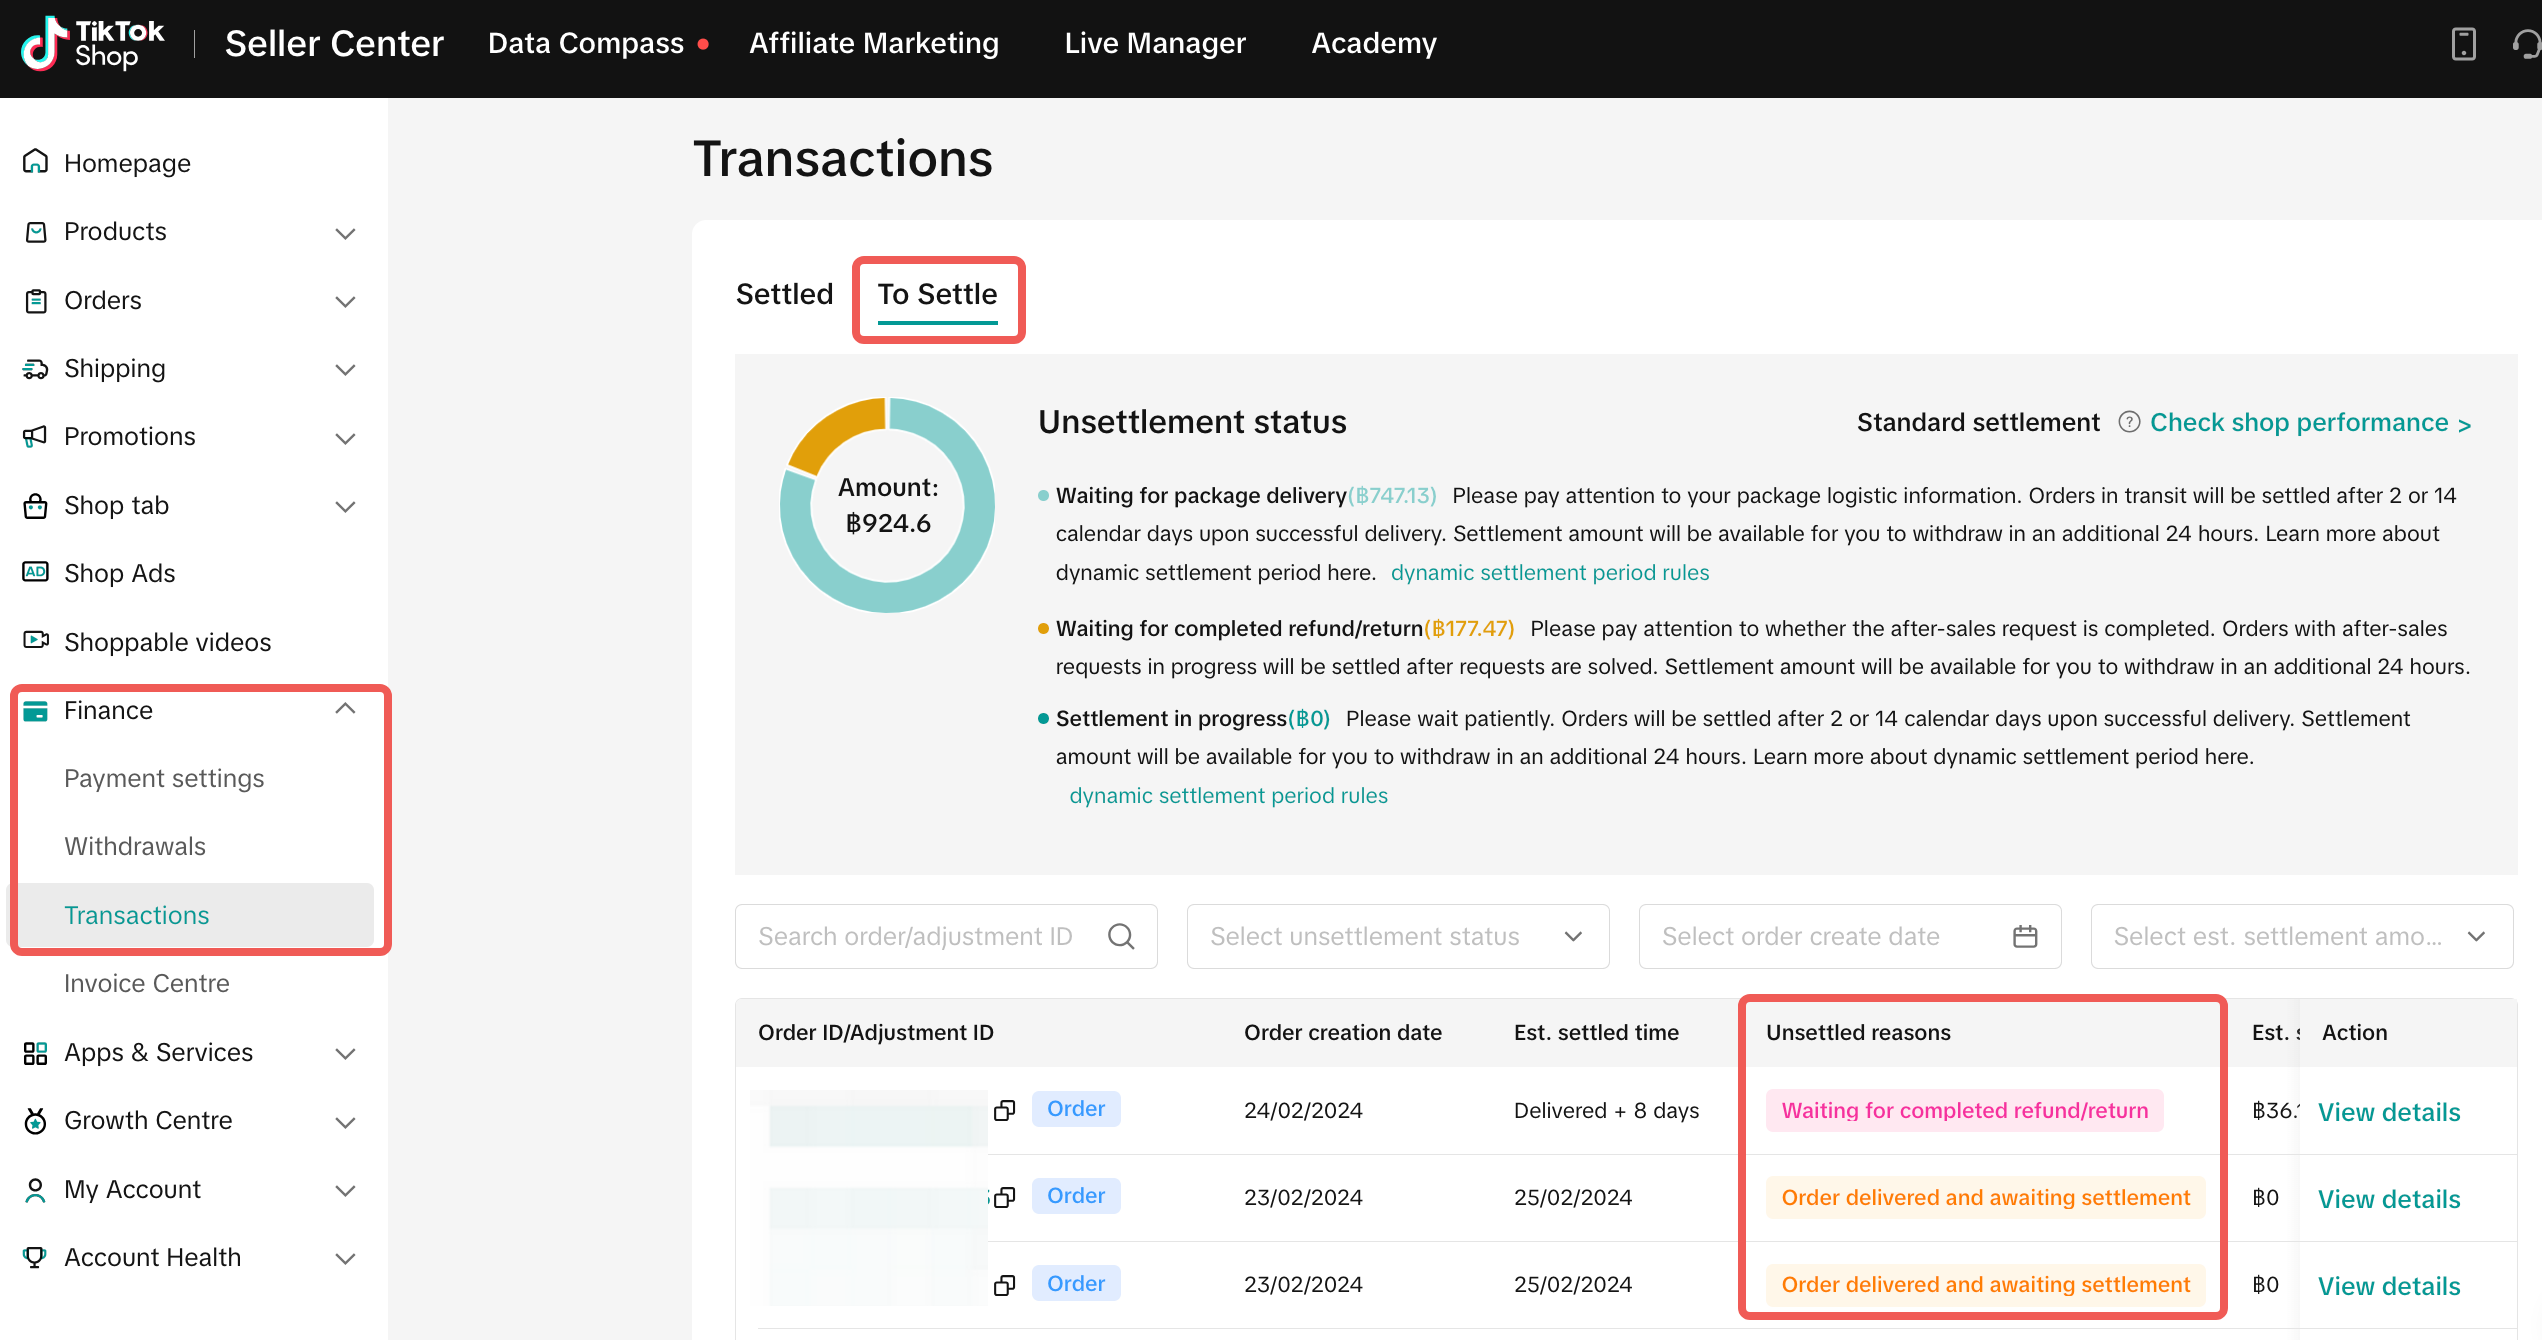This screenshot has width=2542, height=1340.
Task: Click the help icon beside Standard settlement
Action: pos(2129,422)
